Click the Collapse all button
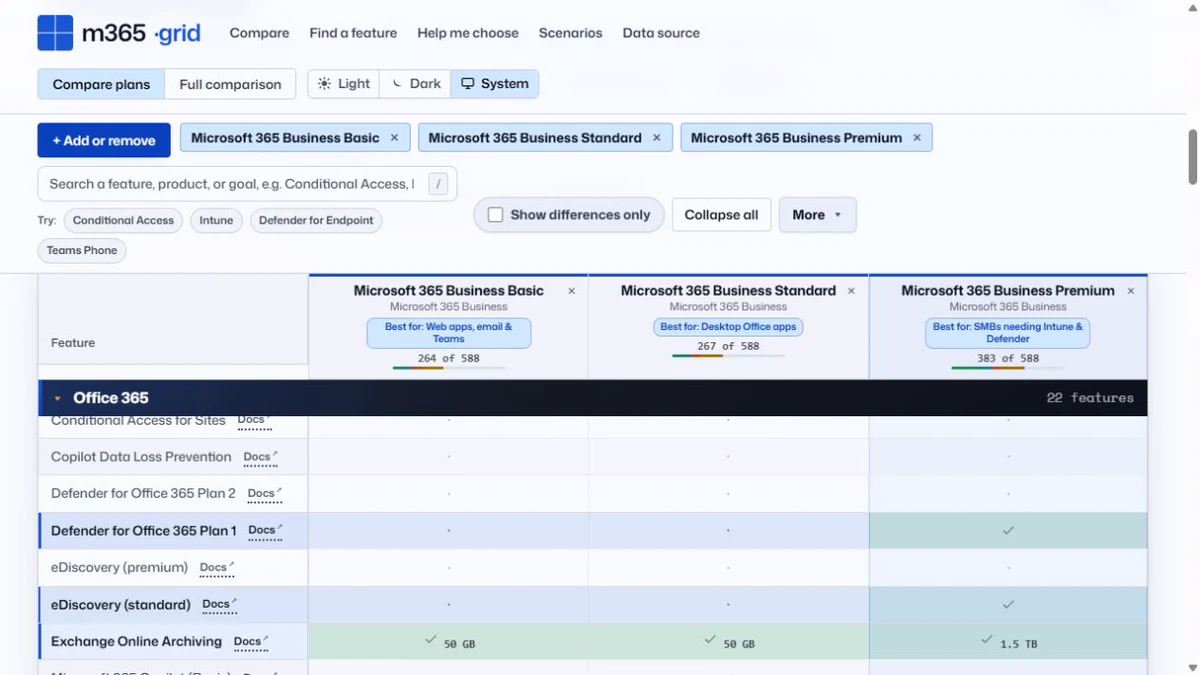Screen dimensions: 1200x675 [x=721, y=215]
